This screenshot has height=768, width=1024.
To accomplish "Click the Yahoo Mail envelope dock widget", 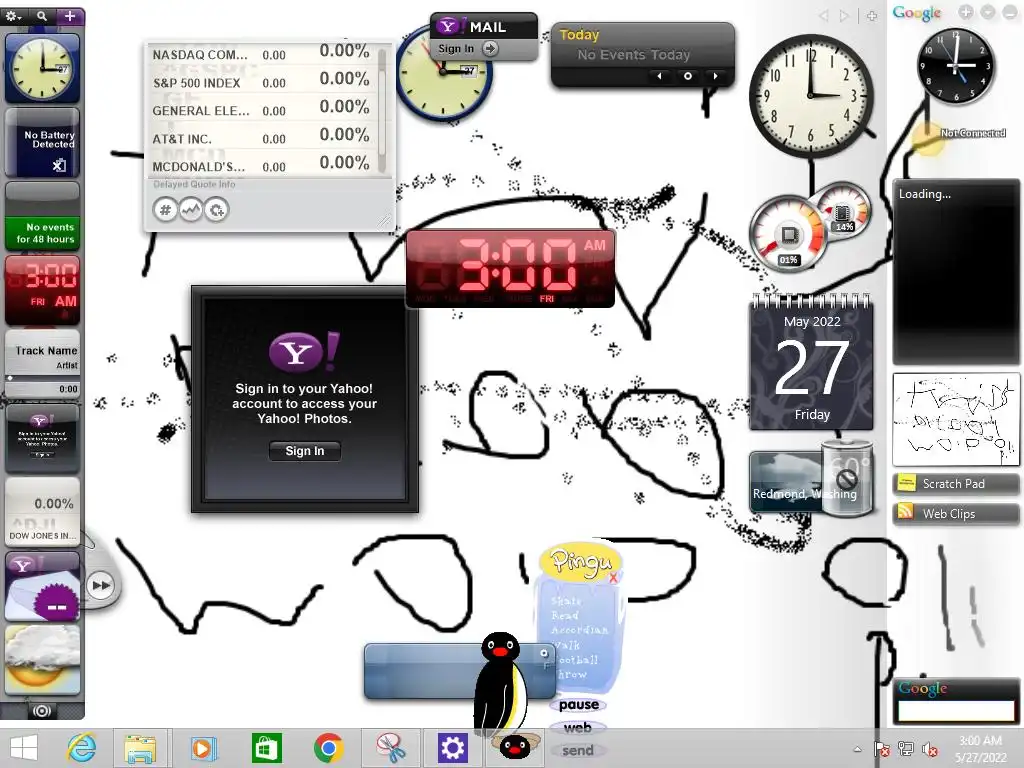I will (42, 586).
